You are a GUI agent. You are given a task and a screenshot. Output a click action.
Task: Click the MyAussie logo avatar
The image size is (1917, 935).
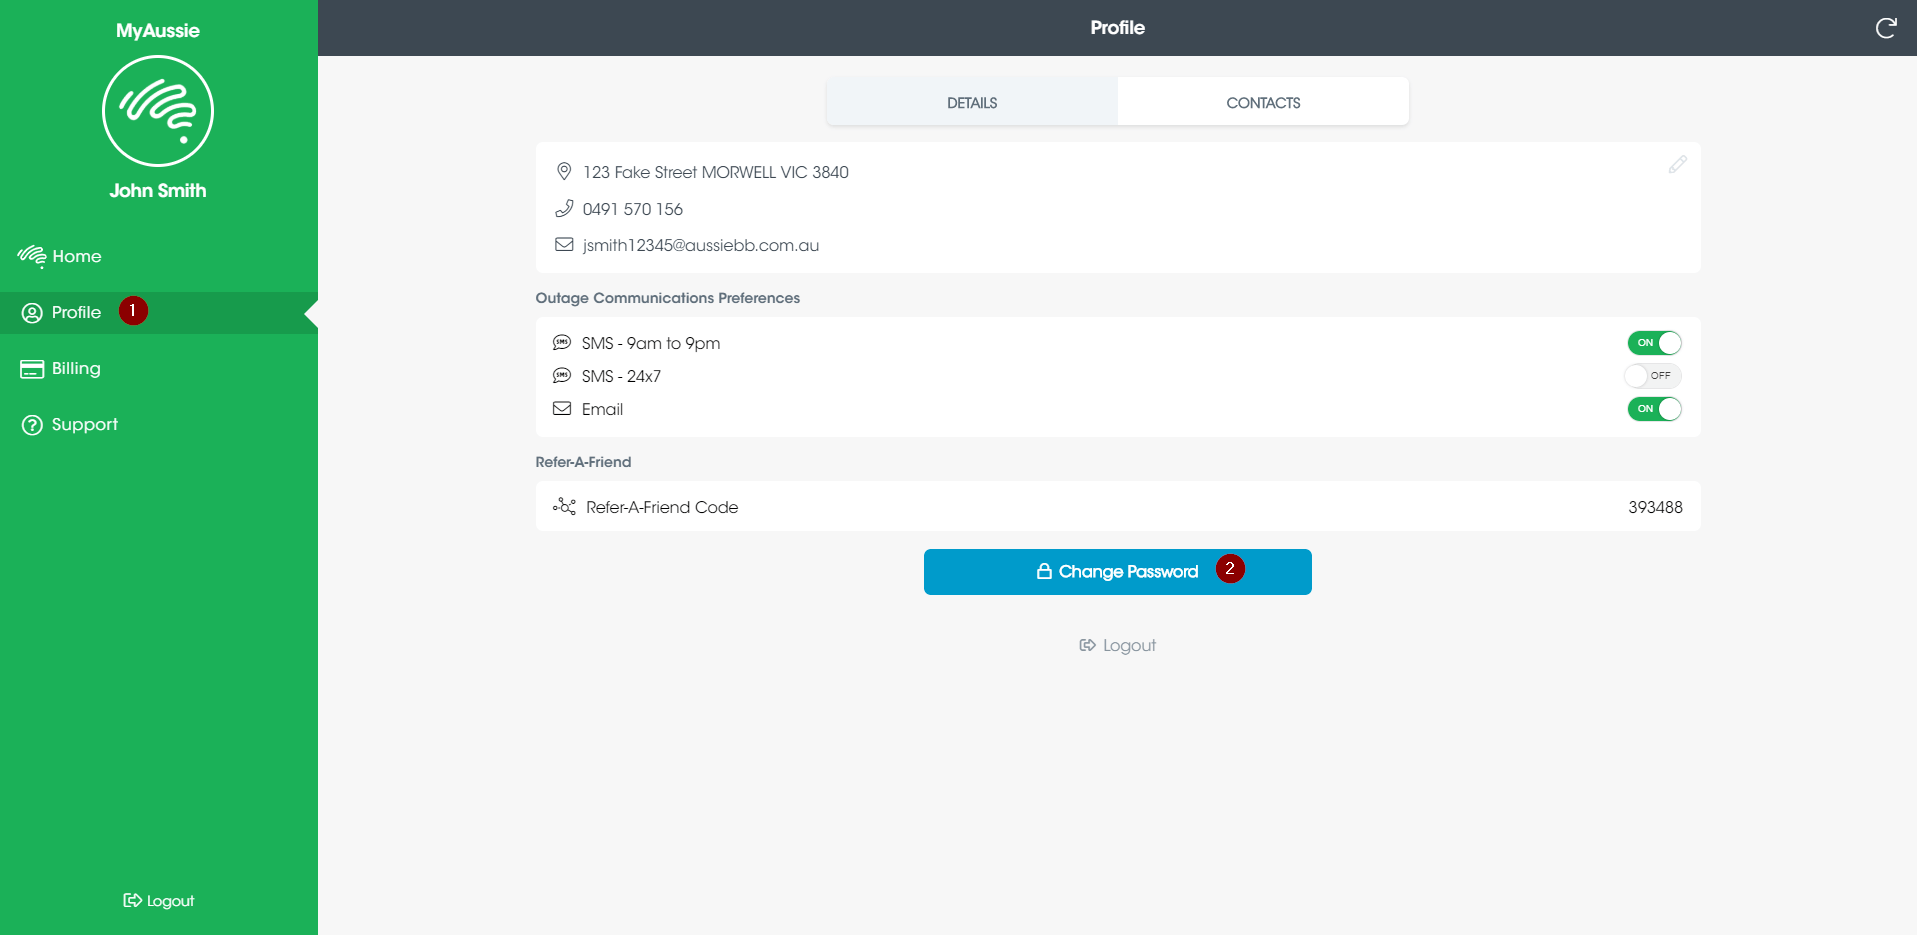pyautogui.click(x=157, y=111)
